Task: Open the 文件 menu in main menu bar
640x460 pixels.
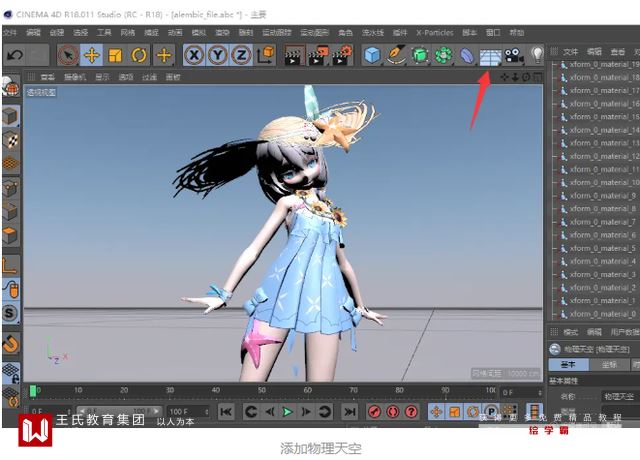Action: point(9,32)
